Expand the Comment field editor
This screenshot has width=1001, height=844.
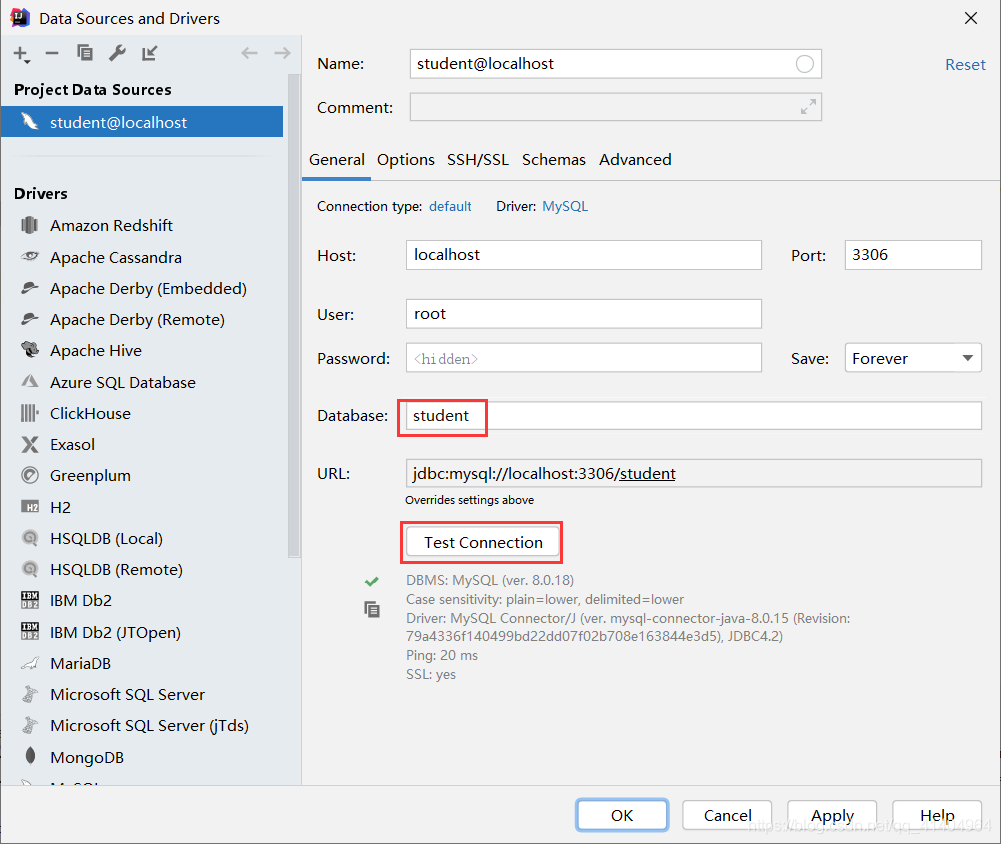(x=807, y=107)
